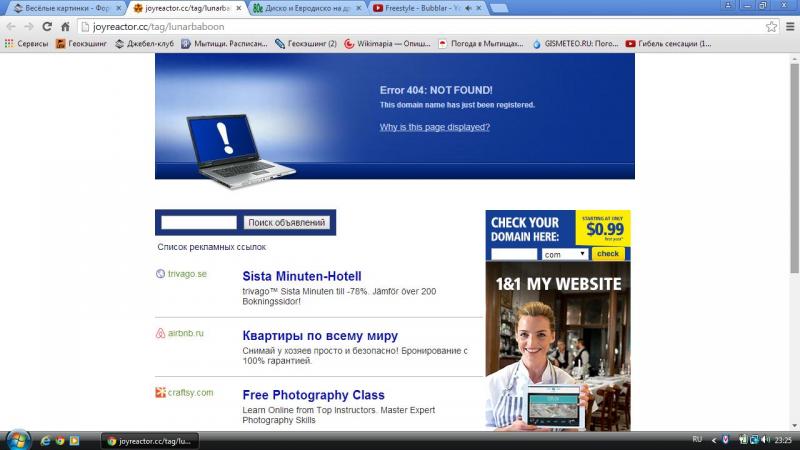Select the joyreactor.cc/tag/lu... taskbar window button
The width and height of the screenshot is (800, 450).
[x=149, y=441]
